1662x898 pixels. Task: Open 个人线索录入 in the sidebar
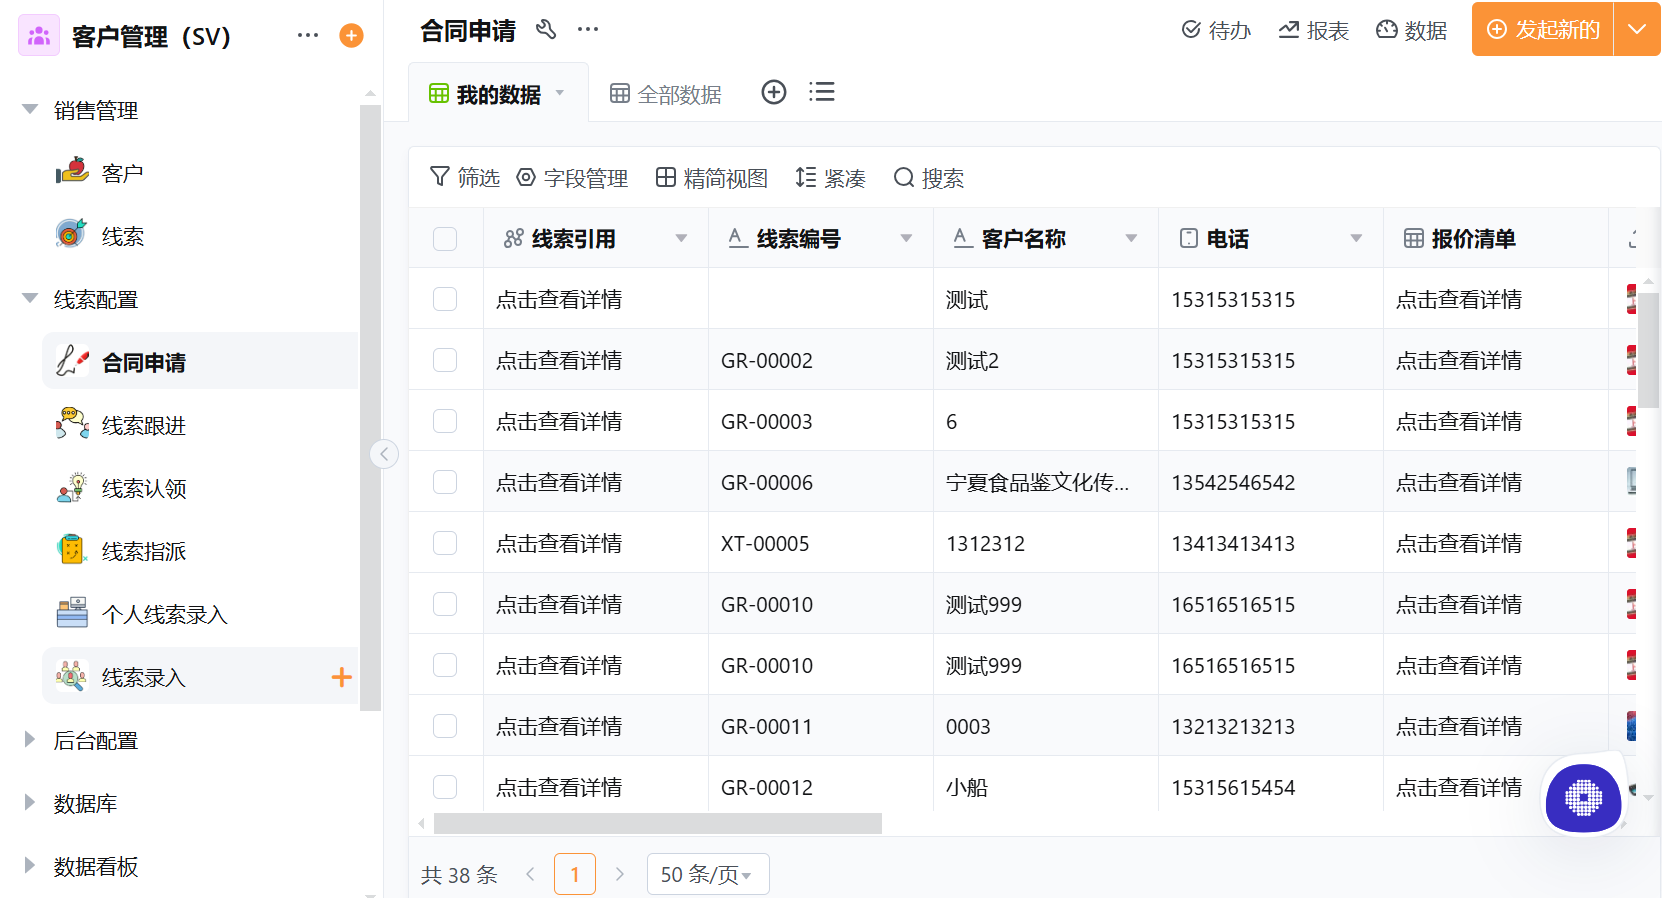(x=200, y=614)
